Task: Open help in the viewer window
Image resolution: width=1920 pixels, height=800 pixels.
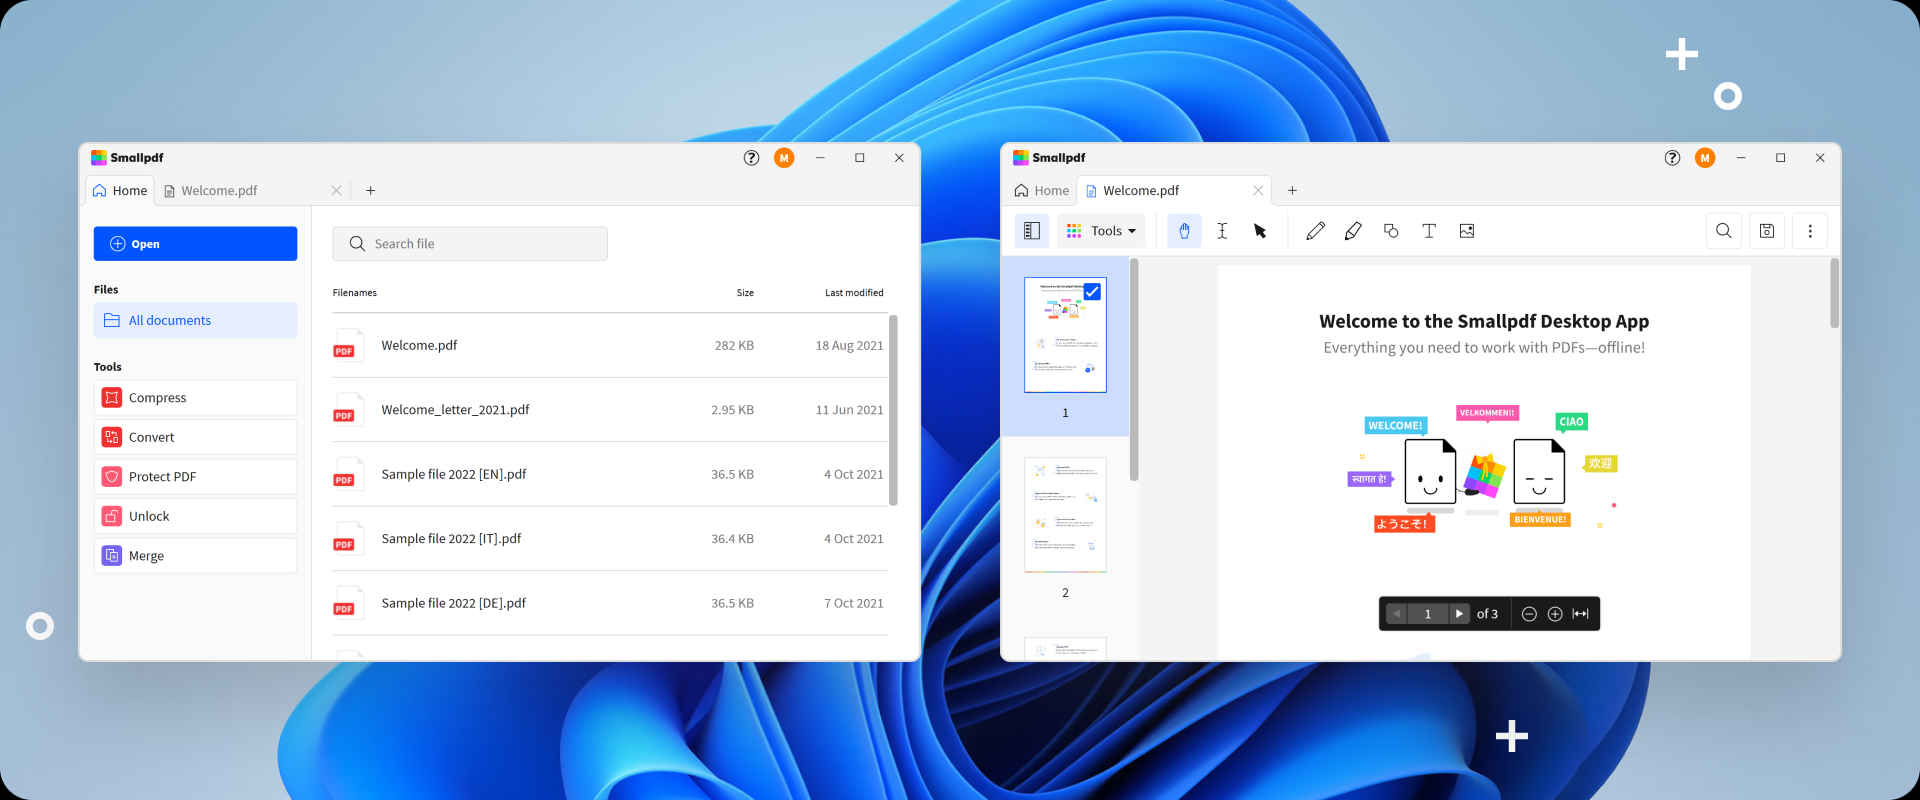Action: (1672, 158)
